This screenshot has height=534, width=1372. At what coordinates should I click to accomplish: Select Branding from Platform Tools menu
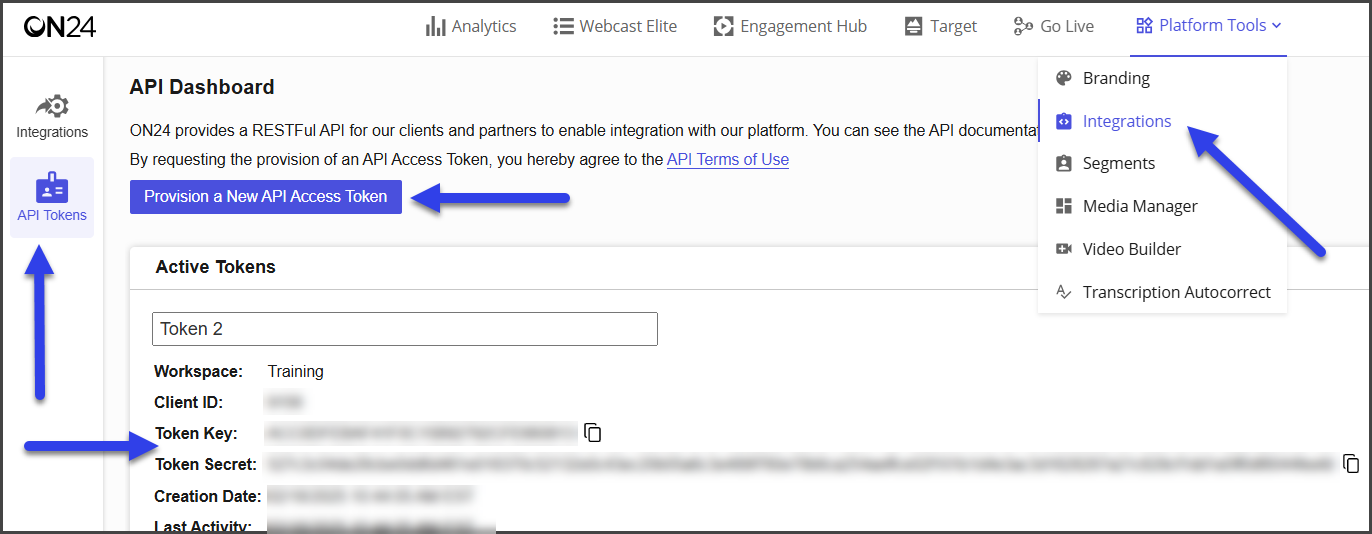pyautogui.click(x=1103, y=78)
